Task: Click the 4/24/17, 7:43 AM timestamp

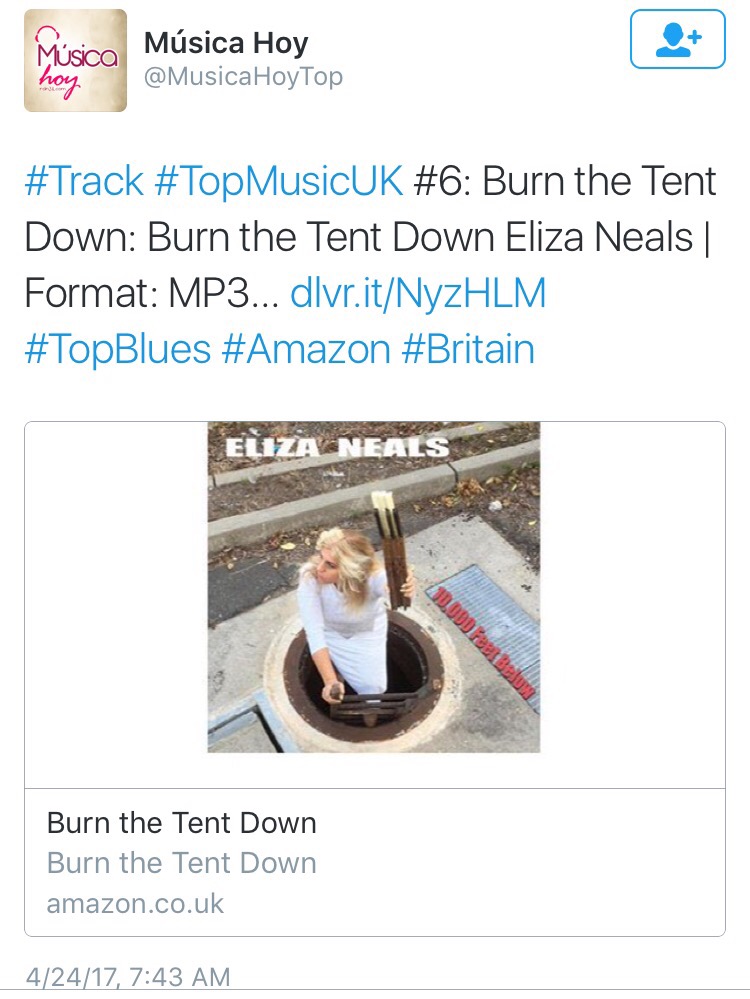Action: point(127,977)
